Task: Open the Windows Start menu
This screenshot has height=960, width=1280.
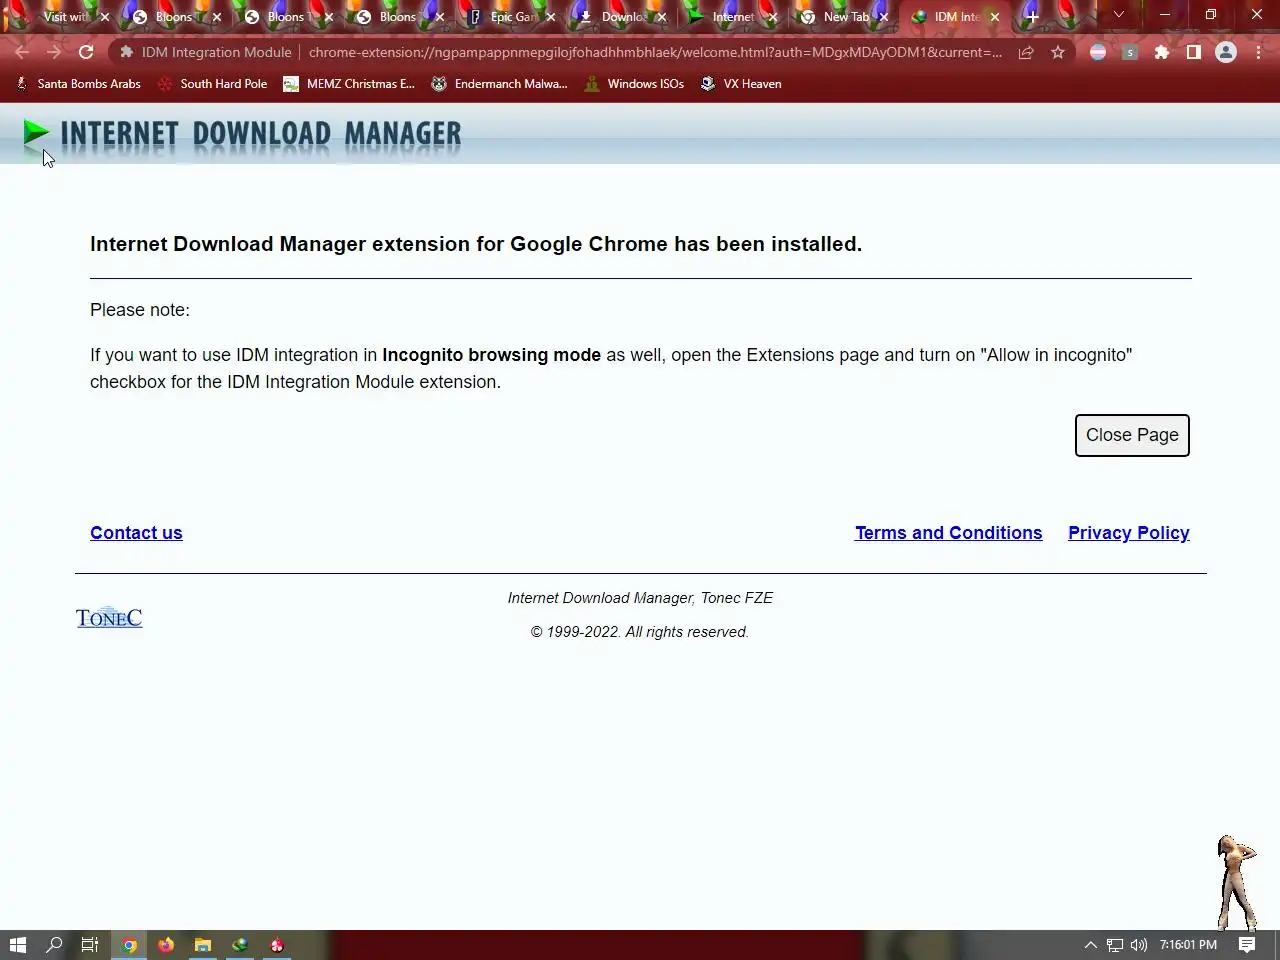Action: tap(18, 945)
